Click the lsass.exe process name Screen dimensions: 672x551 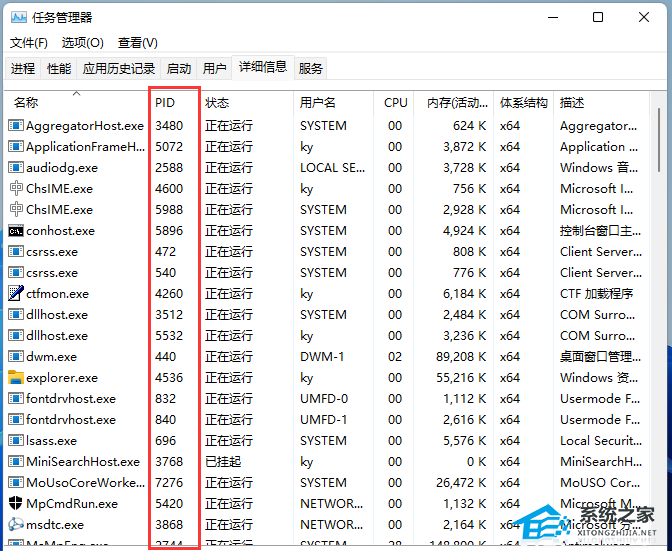[x=51, y=440]
